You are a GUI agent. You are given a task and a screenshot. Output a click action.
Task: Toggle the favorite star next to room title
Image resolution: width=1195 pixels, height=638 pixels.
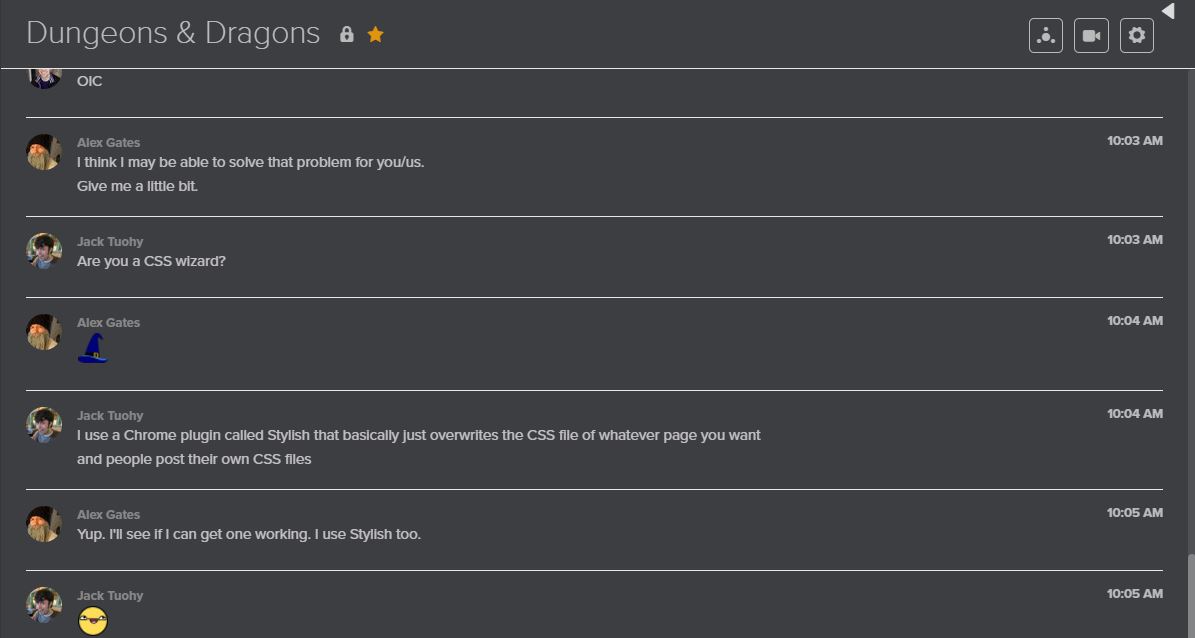tap(375, 34)
